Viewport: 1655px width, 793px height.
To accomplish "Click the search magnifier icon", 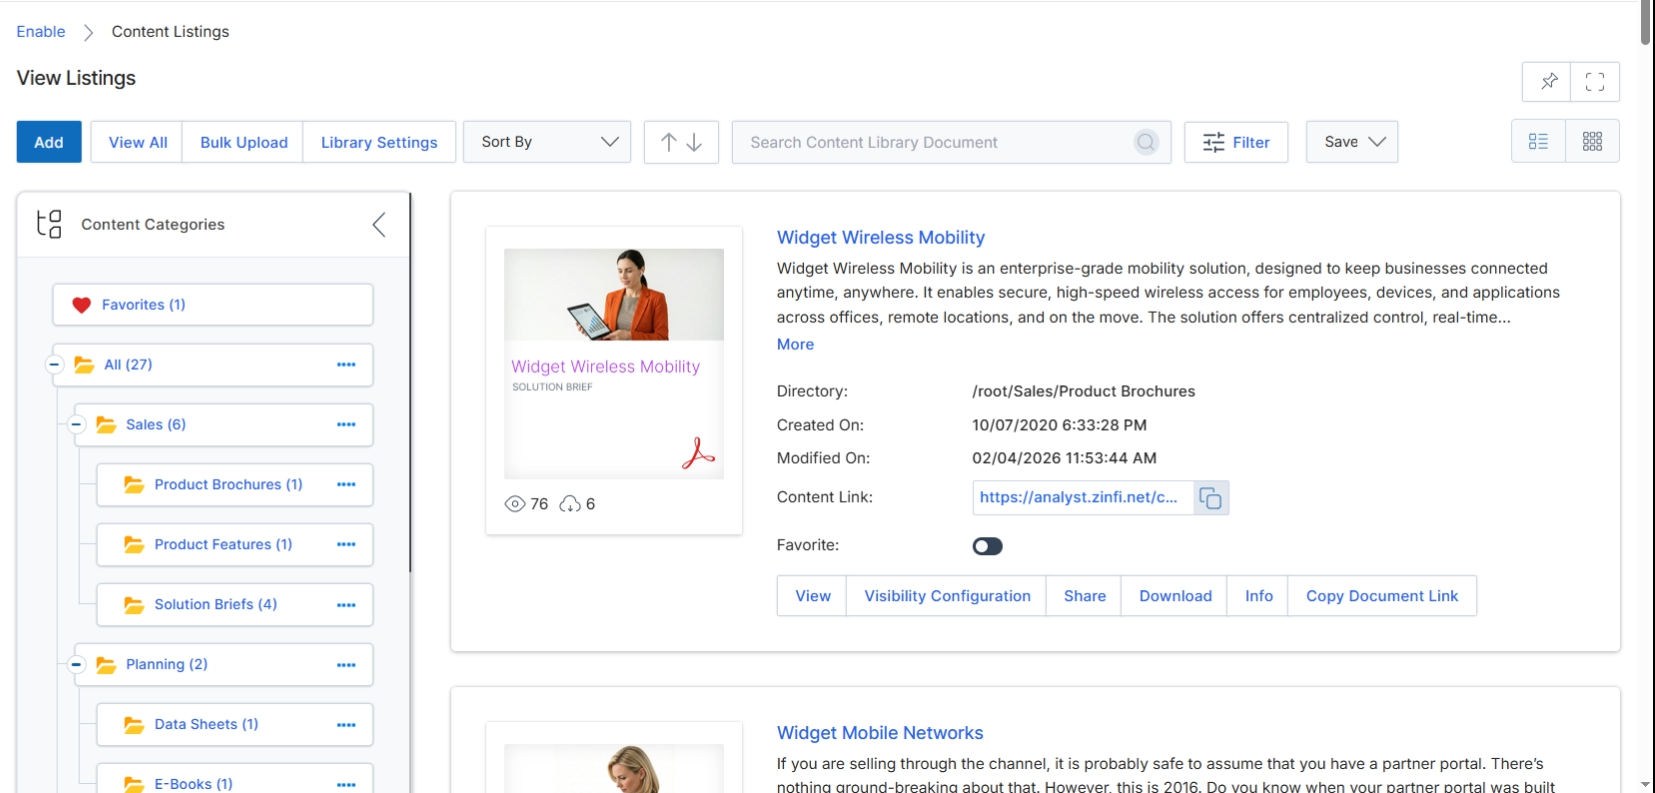I will coord(1146,142).
